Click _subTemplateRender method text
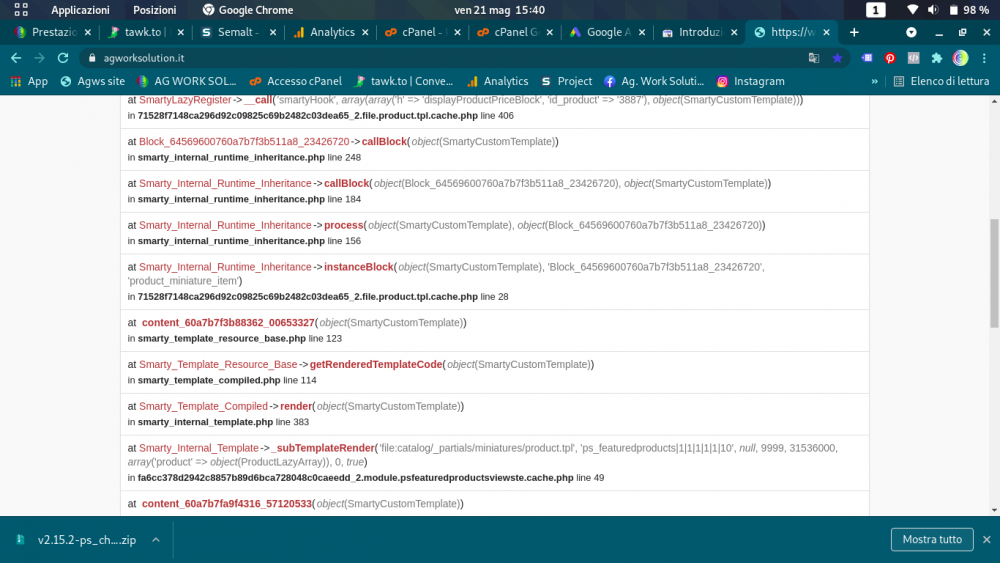1000x563 pixels. (x=323, y=448)
